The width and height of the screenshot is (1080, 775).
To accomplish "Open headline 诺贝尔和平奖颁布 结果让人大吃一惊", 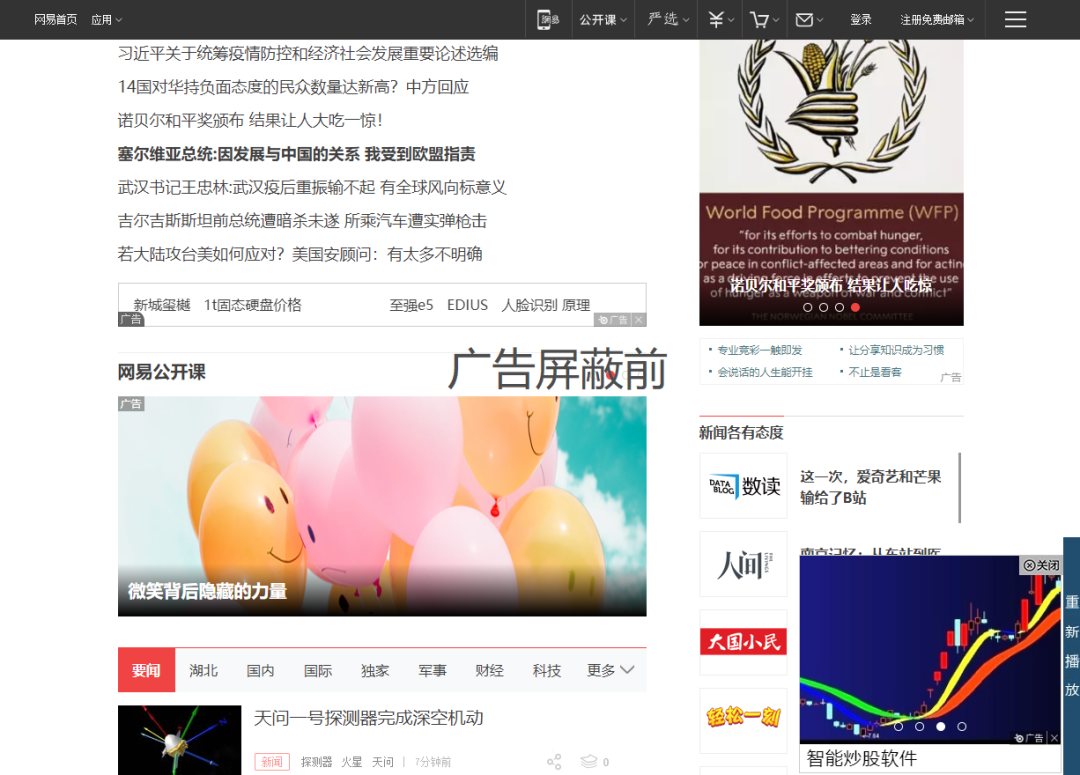I will 250,121.
